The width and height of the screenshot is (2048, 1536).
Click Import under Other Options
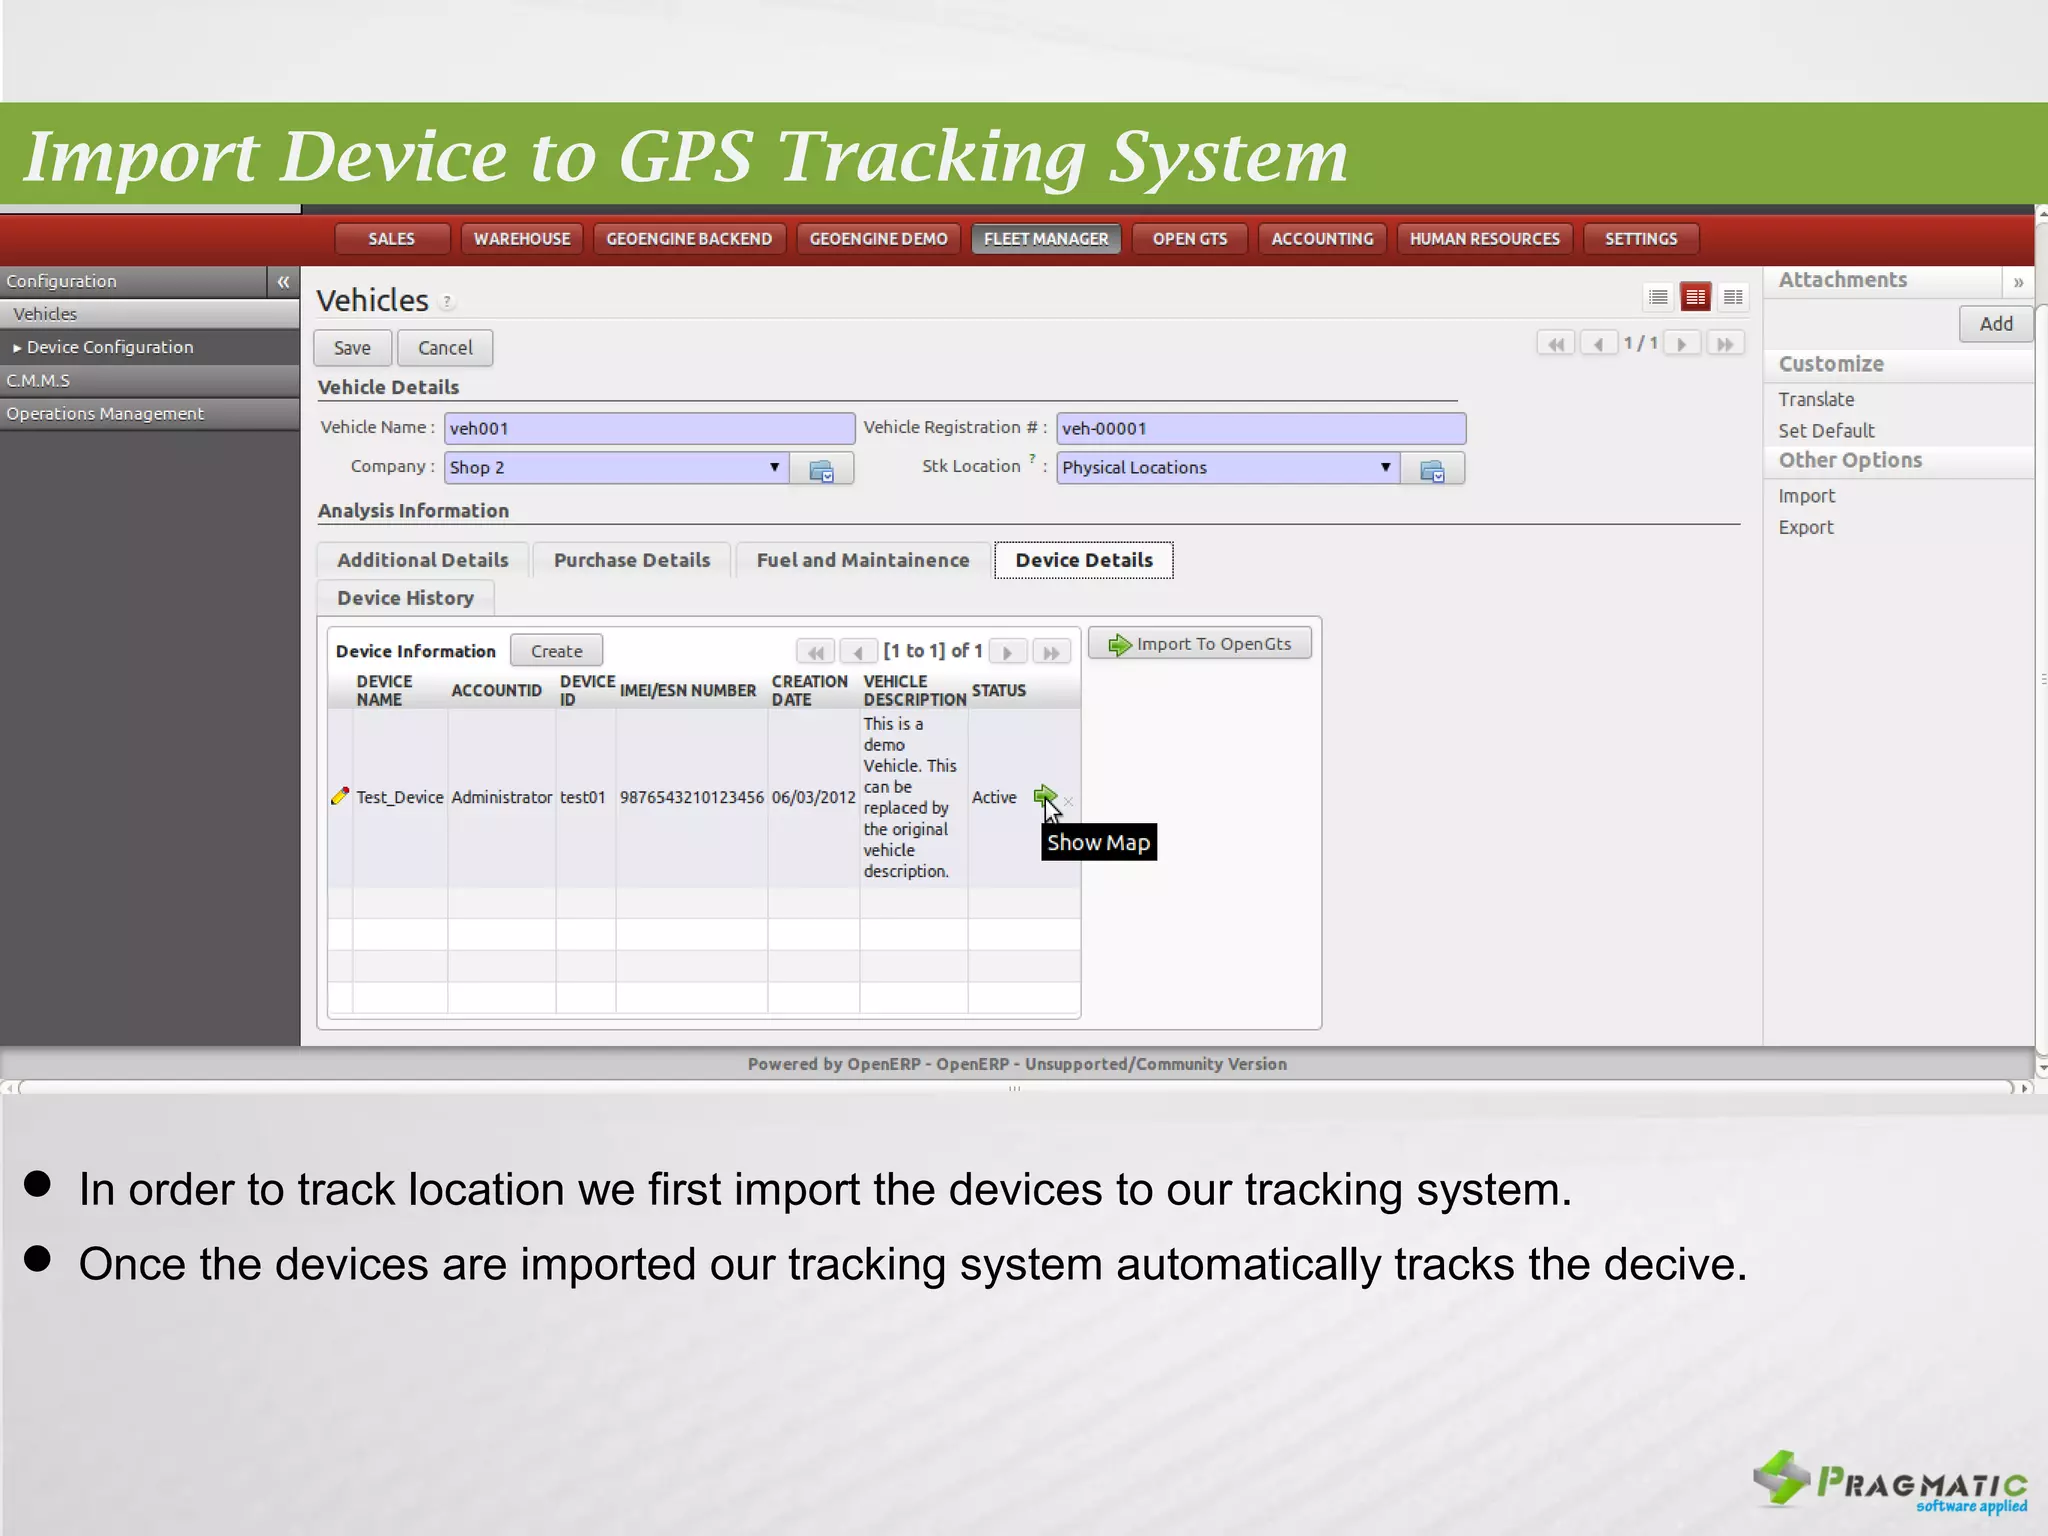pos(1806,496)
